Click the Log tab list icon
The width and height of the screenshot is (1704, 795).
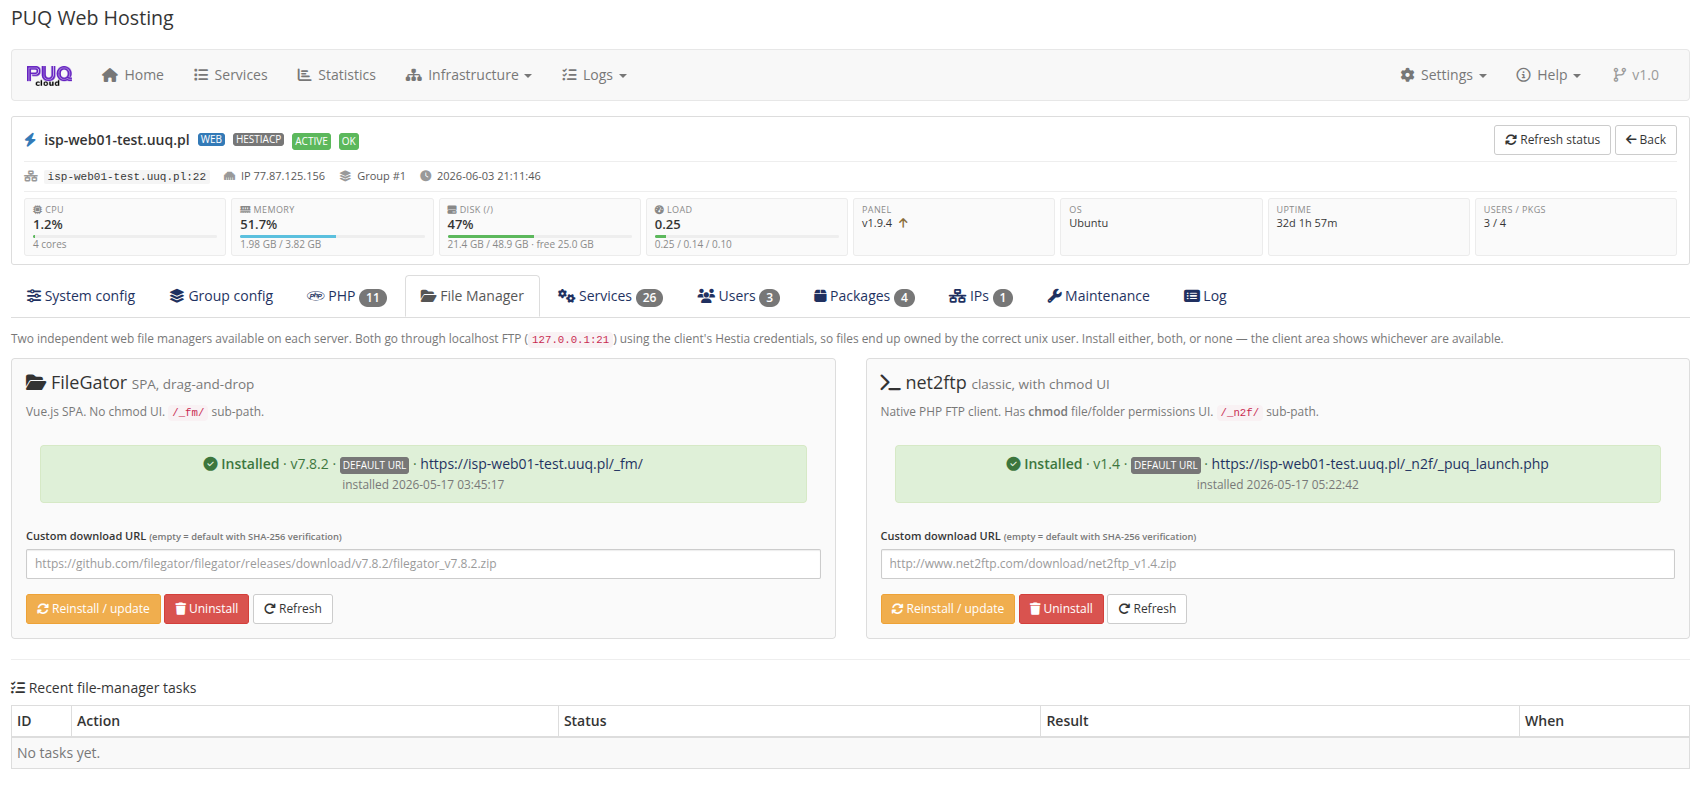pyautogui.click(x=1192, y=296)
